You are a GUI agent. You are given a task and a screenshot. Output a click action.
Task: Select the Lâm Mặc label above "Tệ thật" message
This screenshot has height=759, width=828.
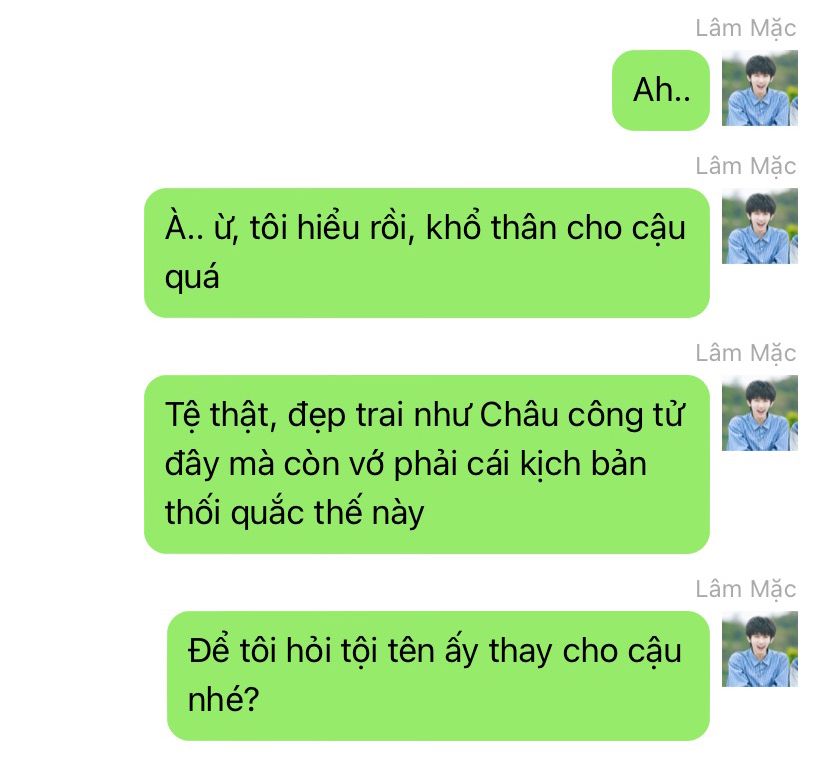click(745, 353)
